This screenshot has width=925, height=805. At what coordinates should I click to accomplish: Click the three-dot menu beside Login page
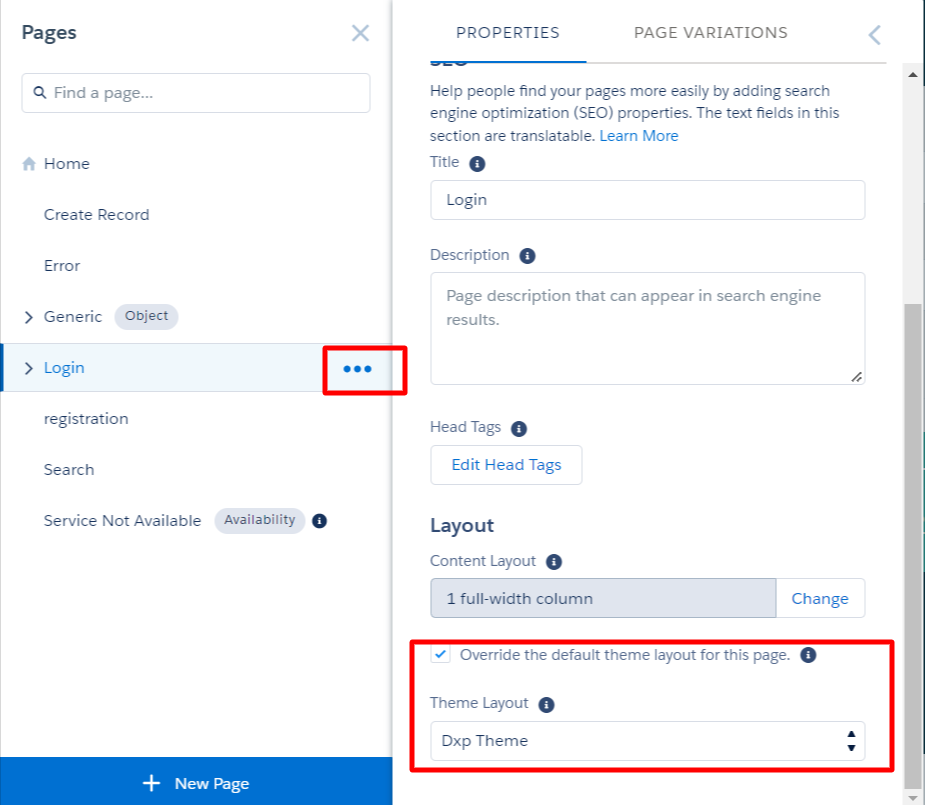click(x=357, y=369)
